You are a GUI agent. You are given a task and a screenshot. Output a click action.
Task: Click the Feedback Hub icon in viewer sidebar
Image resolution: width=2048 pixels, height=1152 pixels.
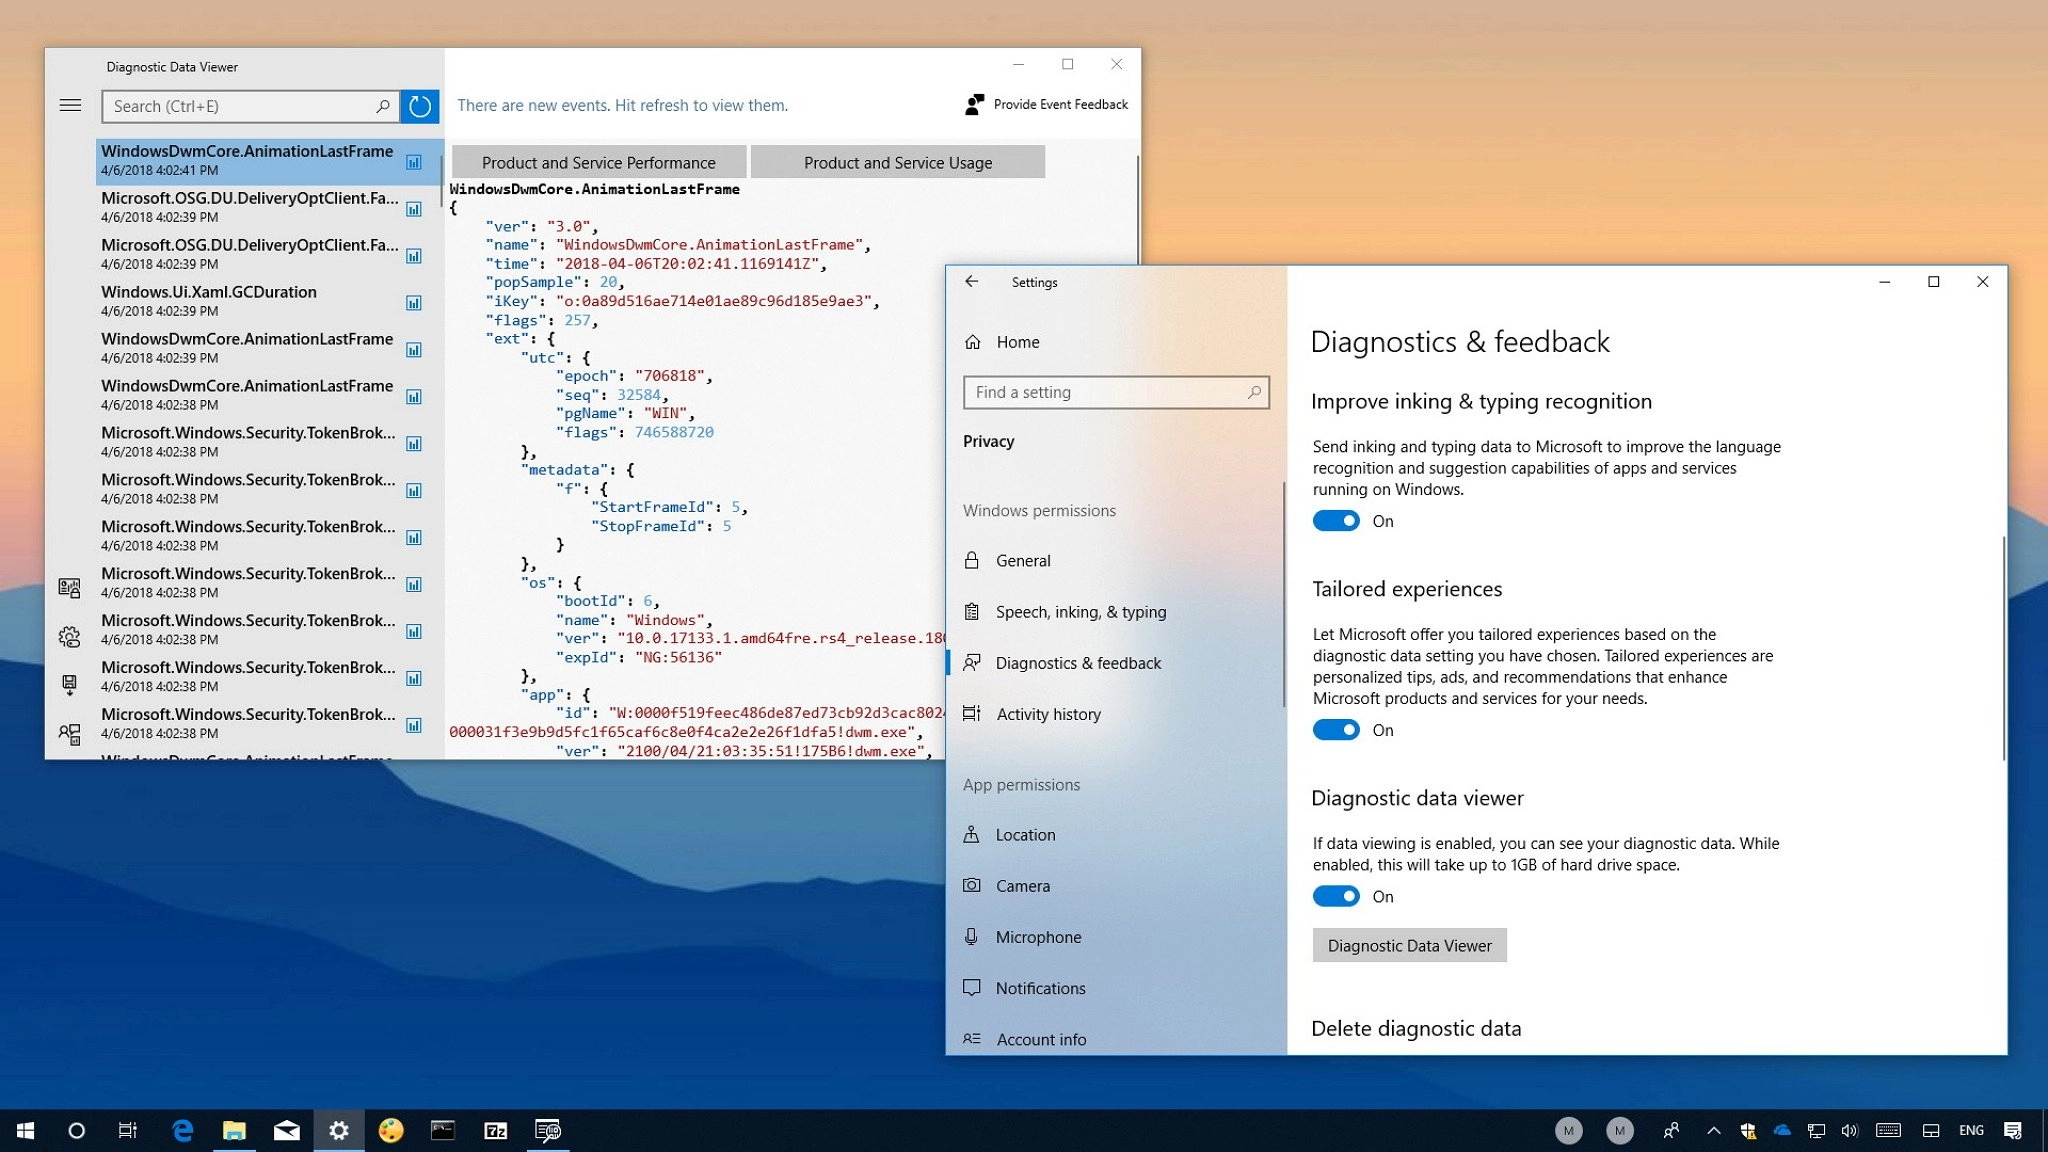click(x=69, y=734)
